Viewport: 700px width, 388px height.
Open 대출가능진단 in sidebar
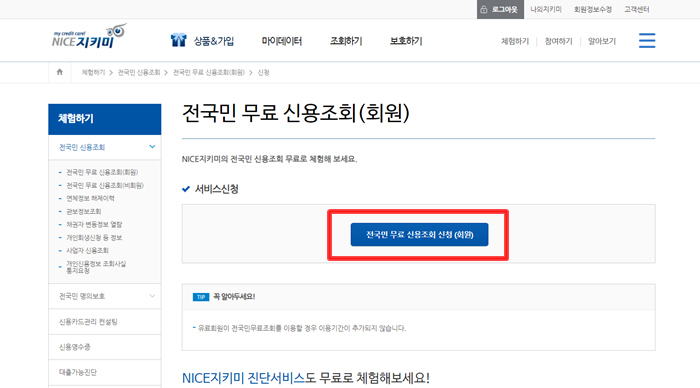(x=104, y=372)
